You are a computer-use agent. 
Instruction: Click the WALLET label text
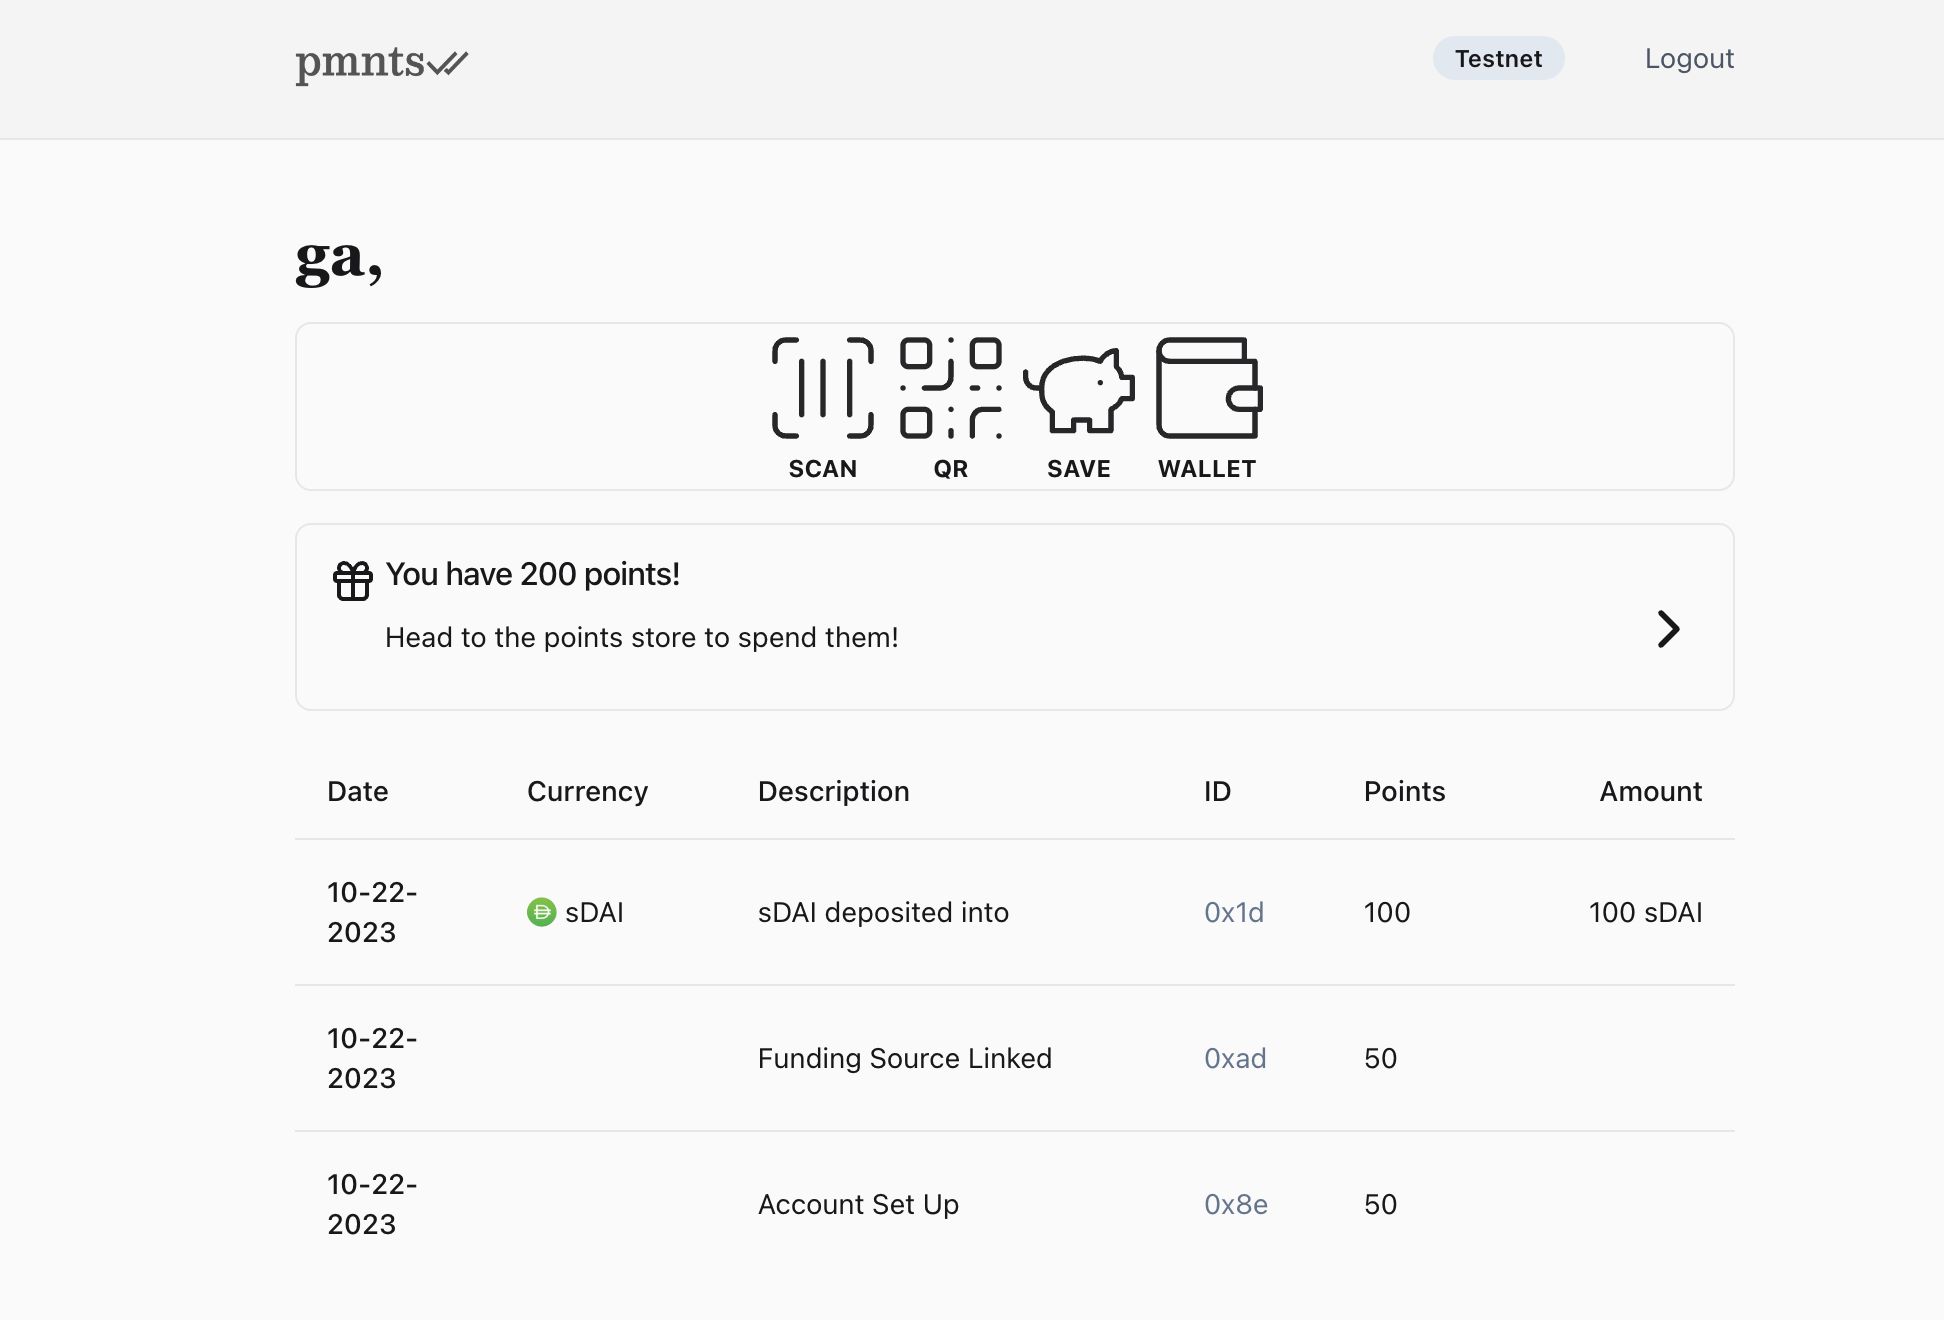click(x=1207, y=469)
